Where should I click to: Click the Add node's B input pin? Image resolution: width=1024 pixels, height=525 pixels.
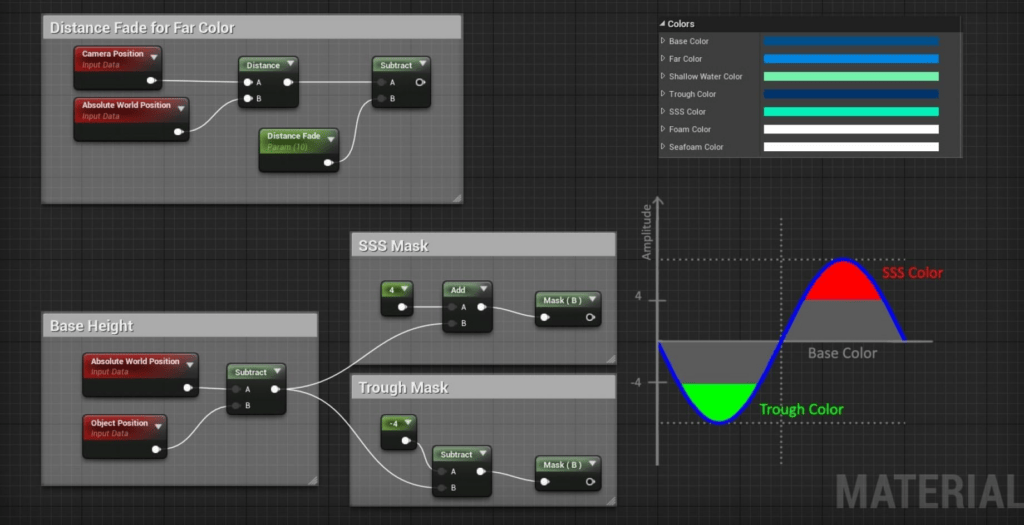coord(452,323)
